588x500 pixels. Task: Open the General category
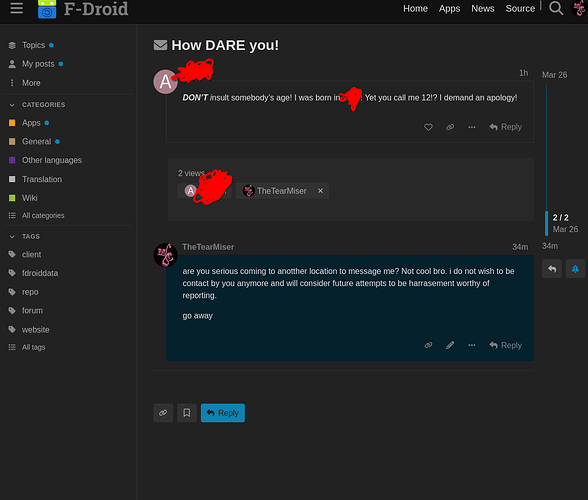(x=36, y=141)
